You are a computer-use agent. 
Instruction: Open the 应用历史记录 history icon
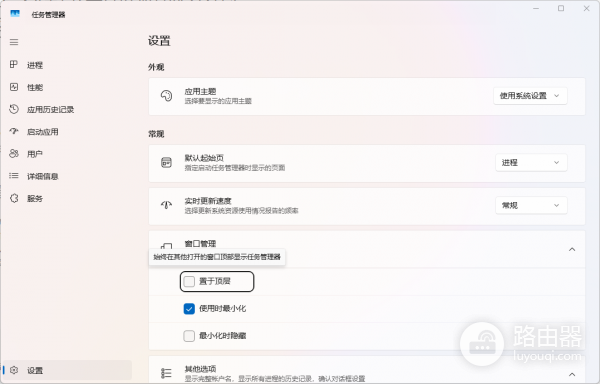pyautogui.click(x=14, y=109)
